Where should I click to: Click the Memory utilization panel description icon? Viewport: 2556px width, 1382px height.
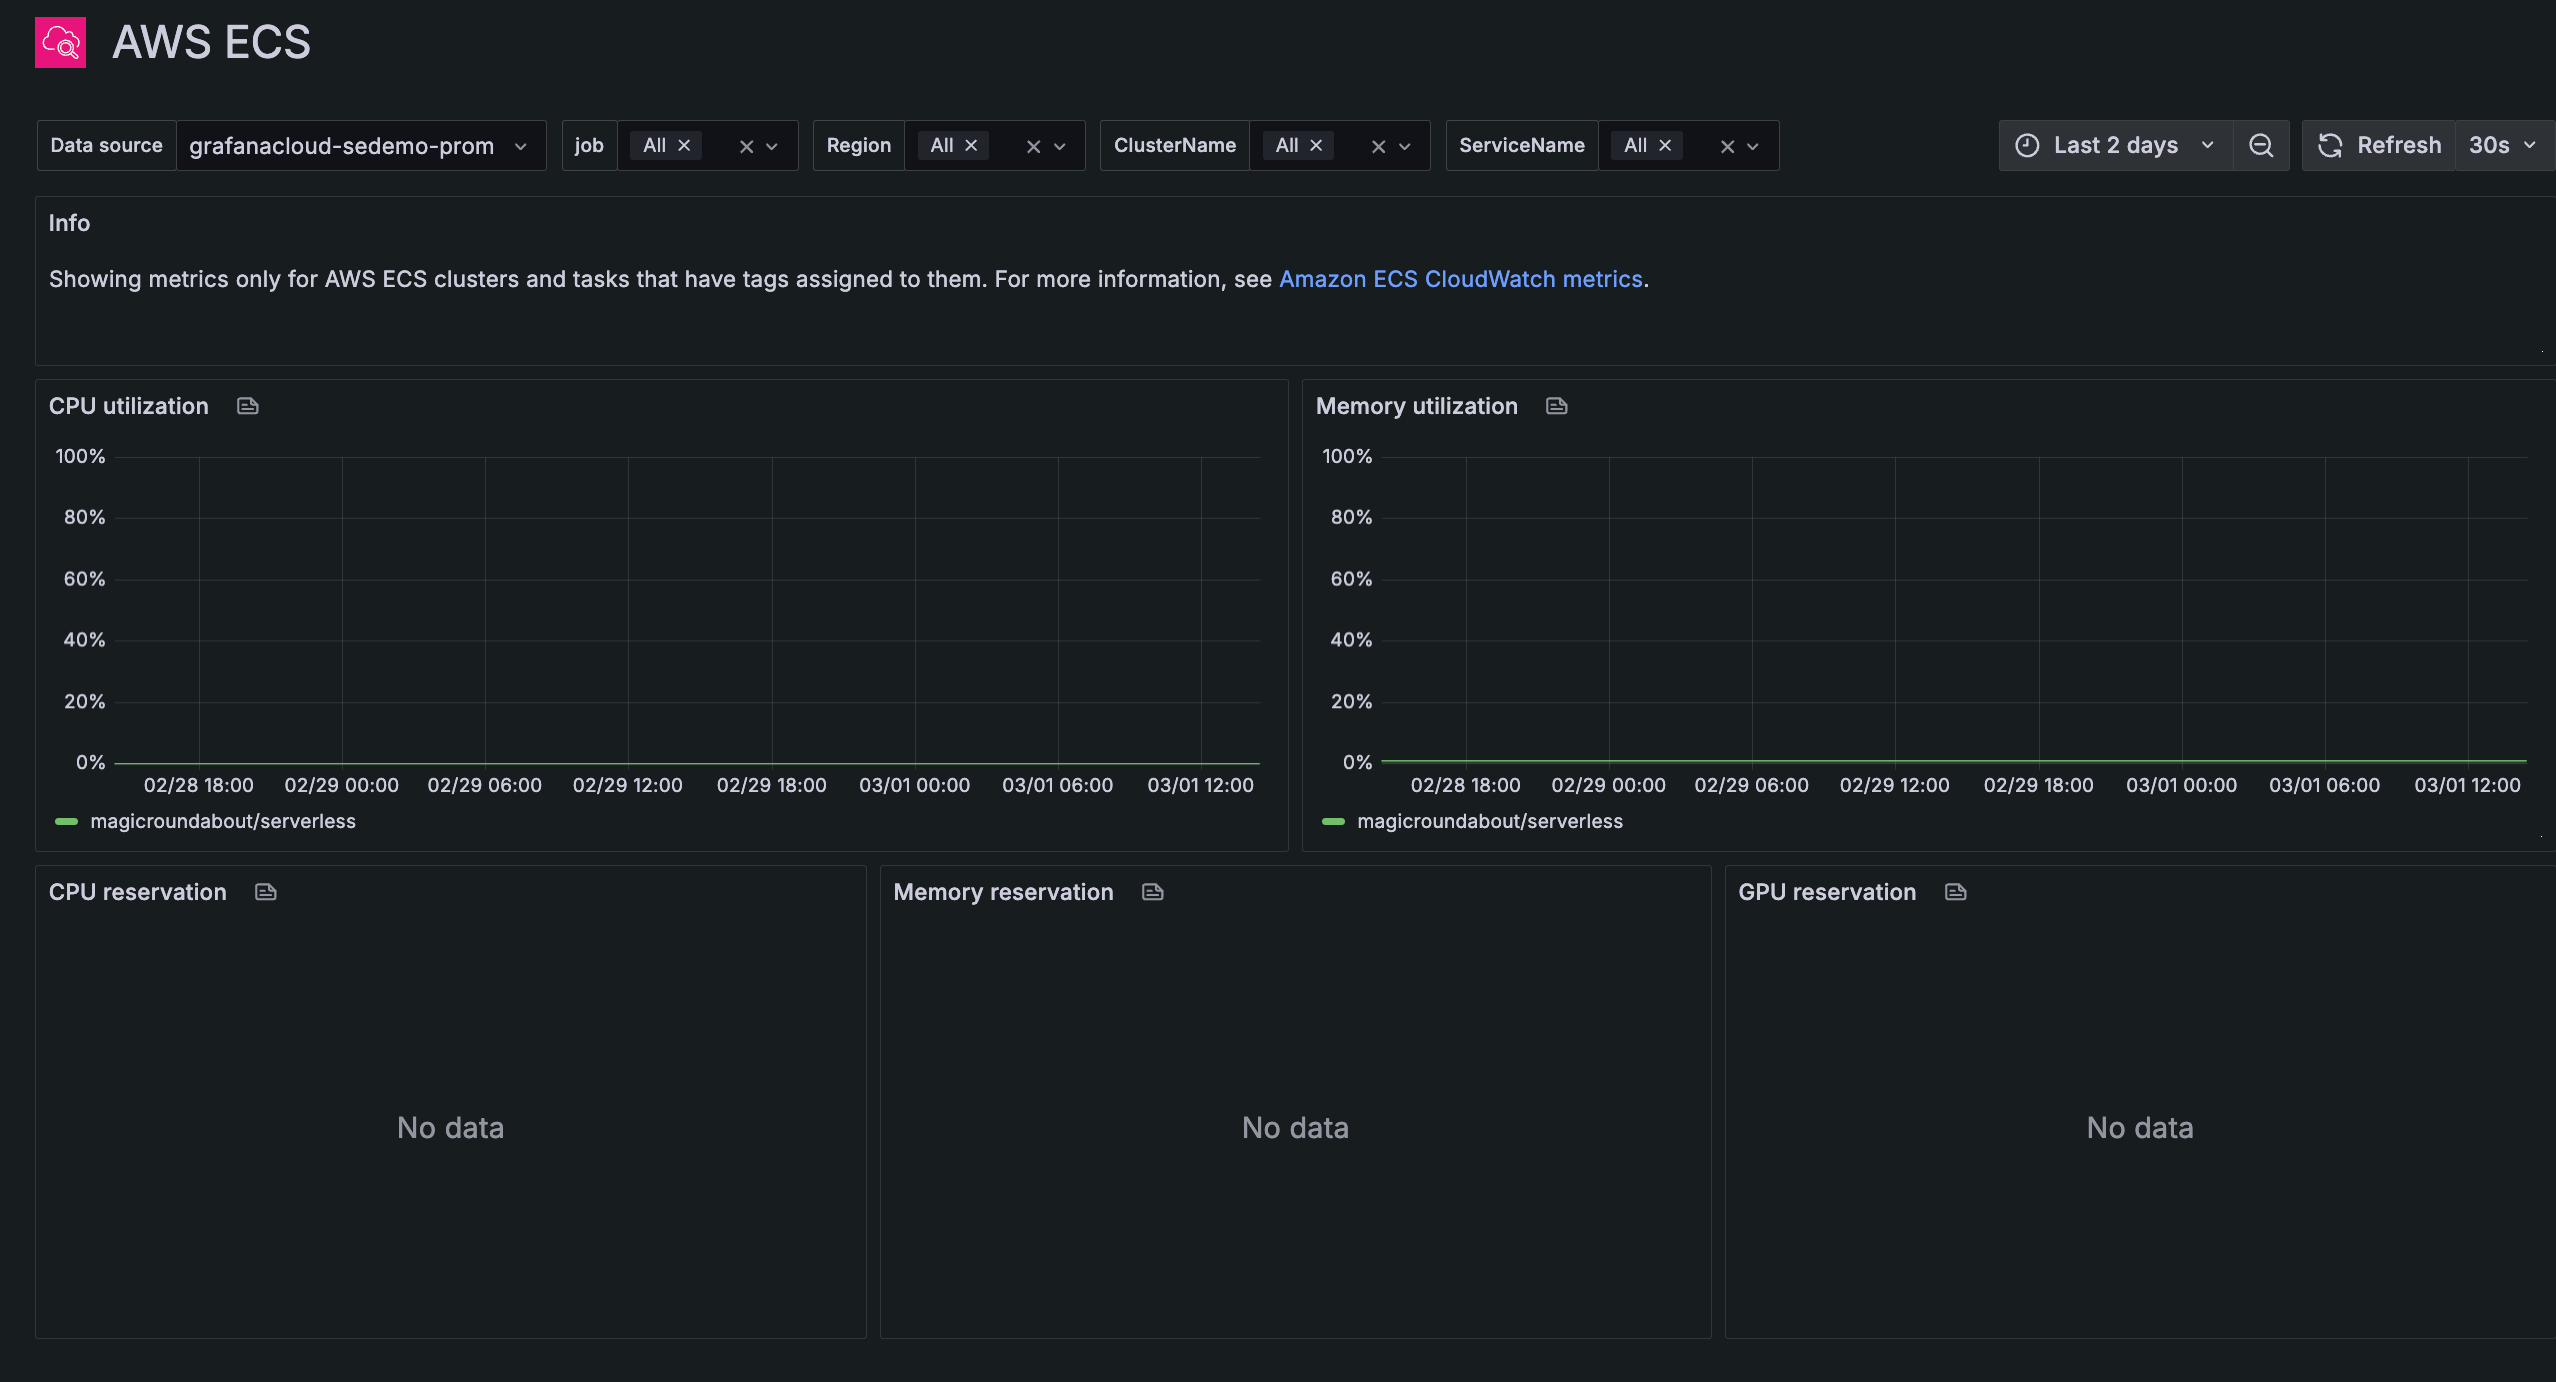(x=1557, y=406)
